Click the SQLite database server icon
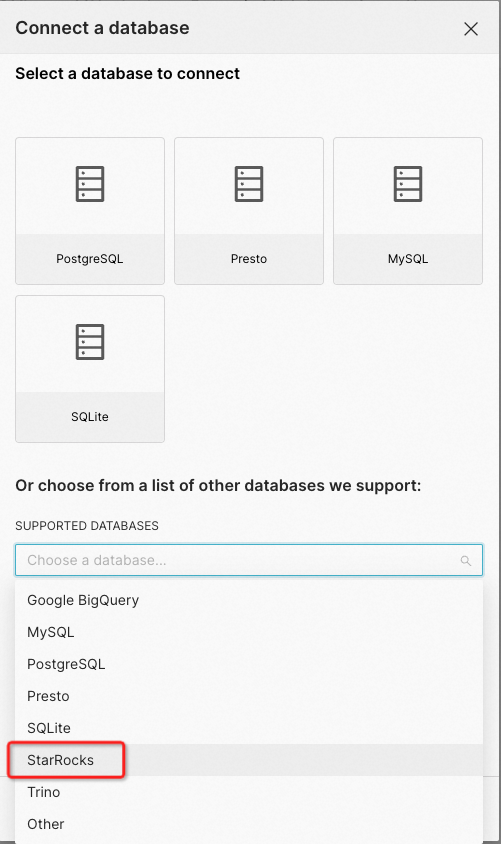Viewport: 501px width, 844px height. pyautogui.click(x=90, y=342)
